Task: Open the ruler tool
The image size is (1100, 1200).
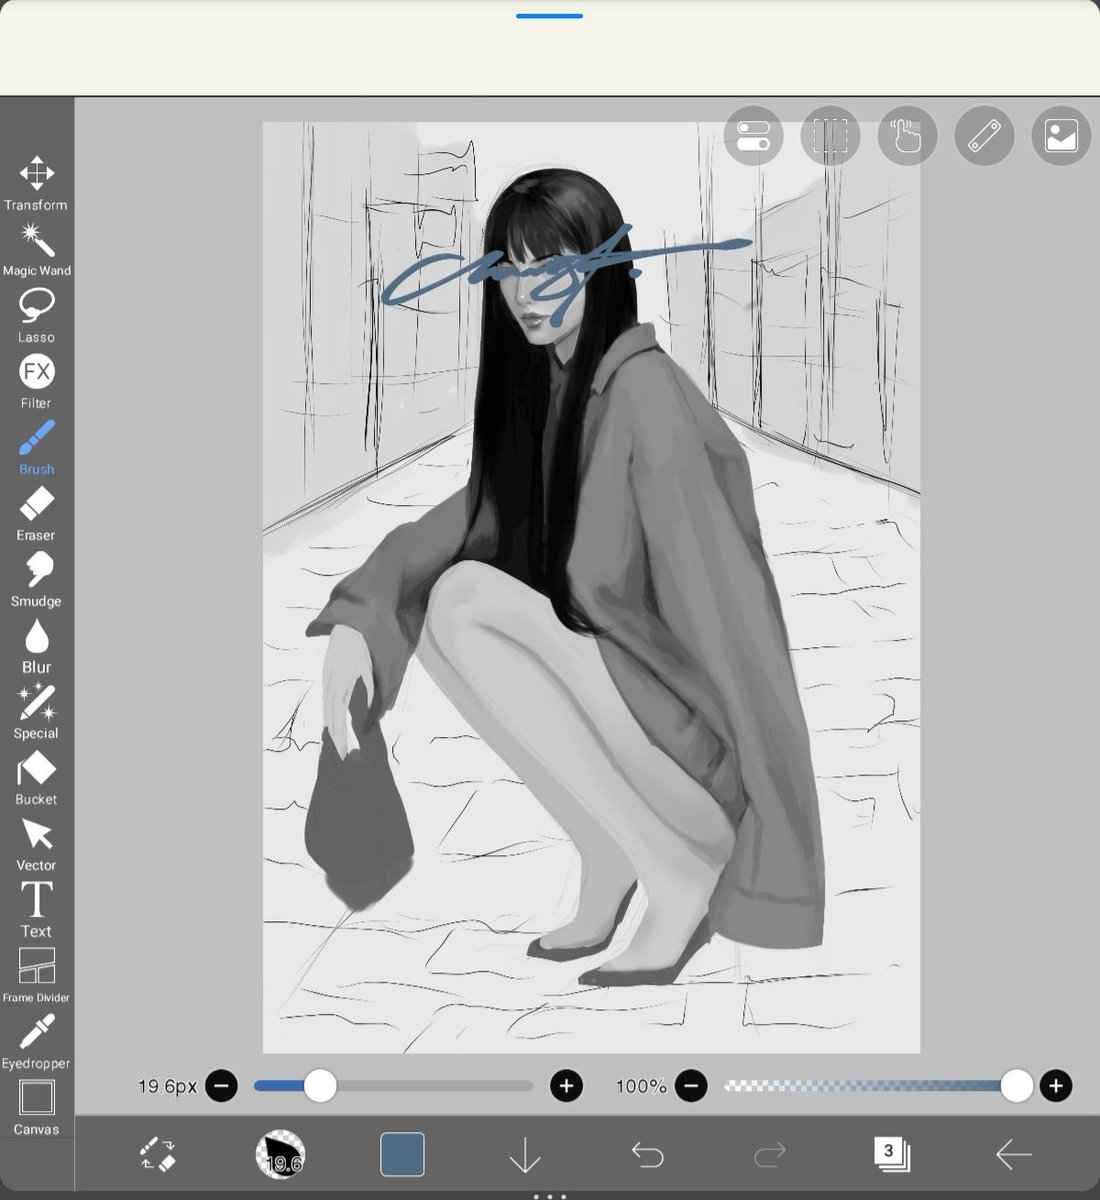Action: (x=984, y=135)
